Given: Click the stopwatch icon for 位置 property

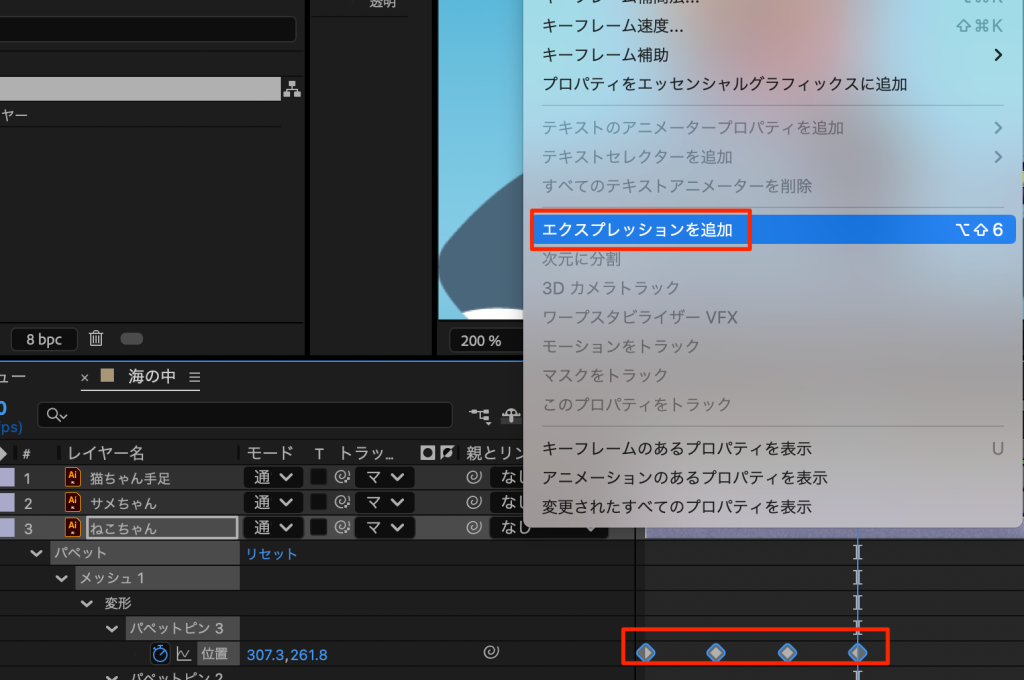Looking at the screenshot, I should point(160,654).
